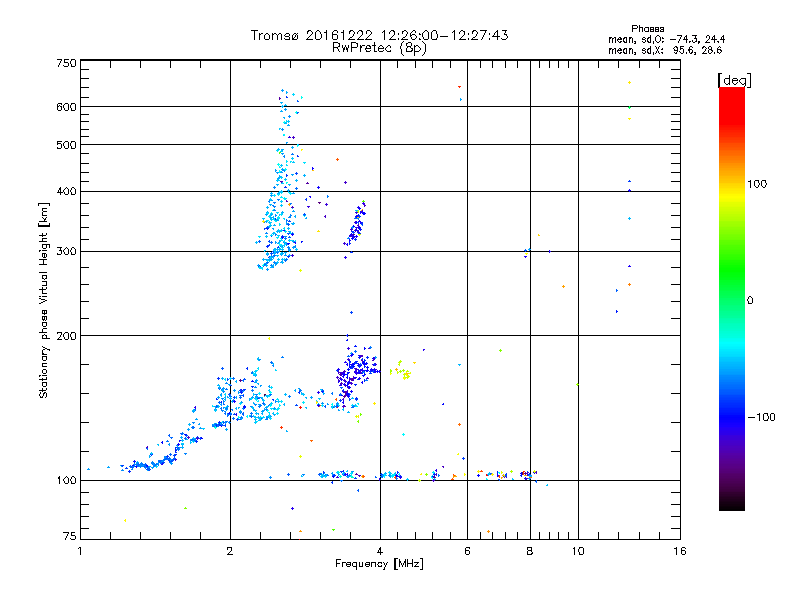Click the y-axis tick label '500'
This screenshot has height=600, width=800.
(66, 145)
